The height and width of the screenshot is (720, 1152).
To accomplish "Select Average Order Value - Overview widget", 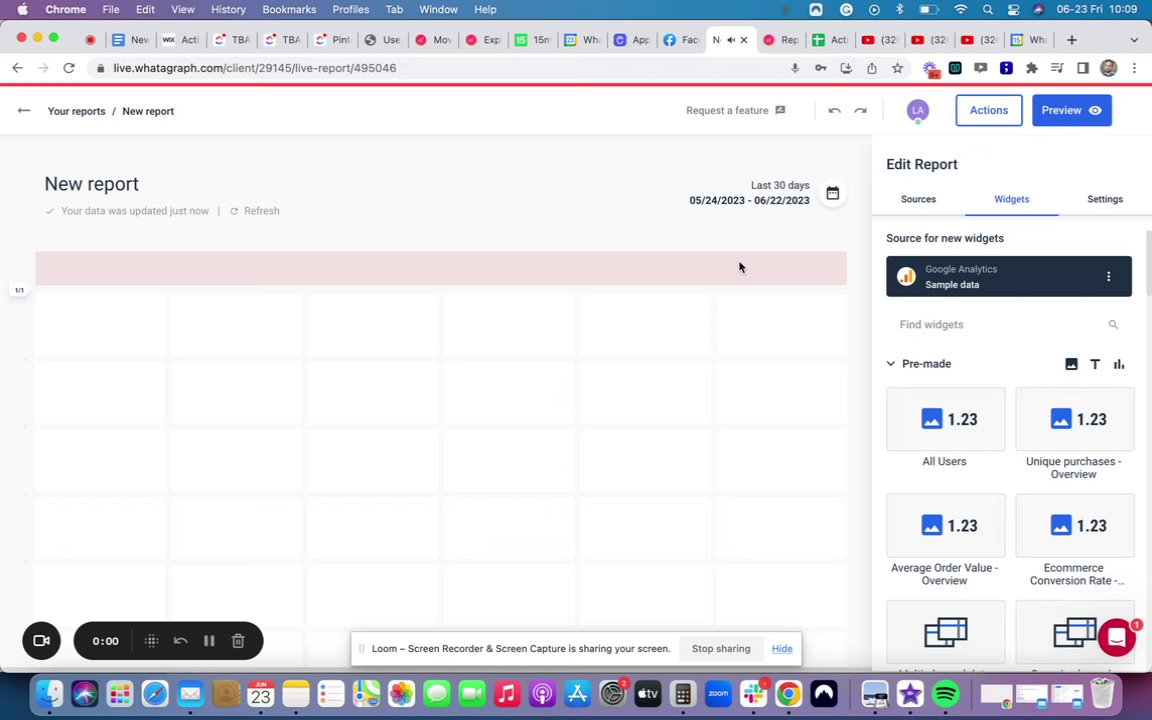I will pyautogui.click(x=946, y=525).
